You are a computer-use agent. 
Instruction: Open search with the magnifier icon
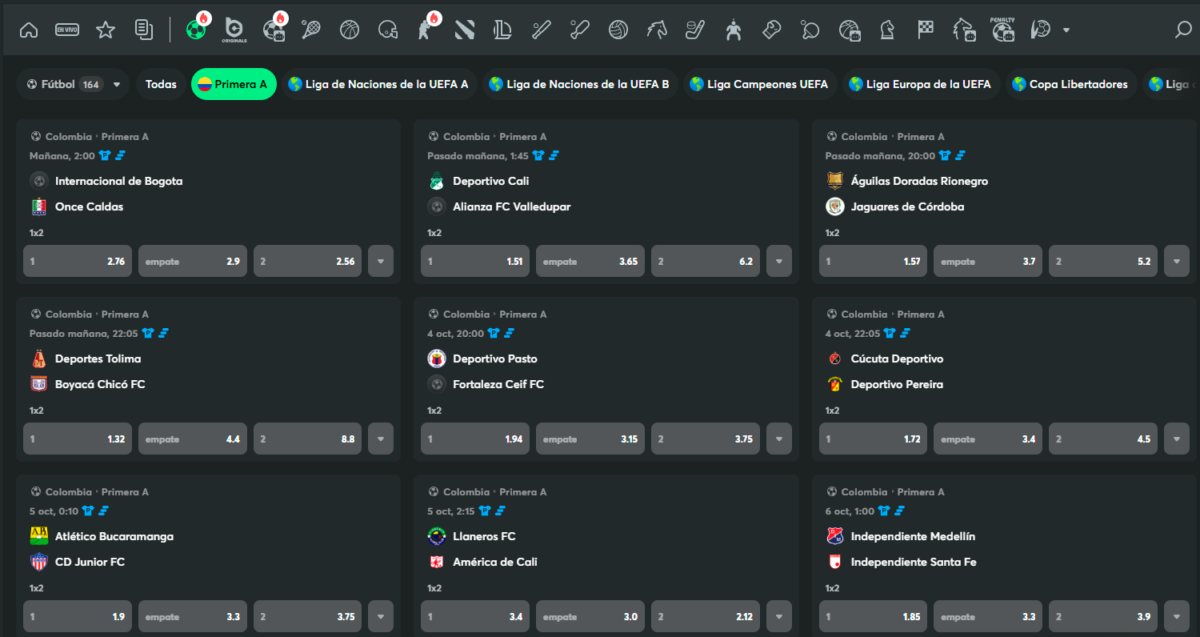pyautogui.click(x=1184, y=30)
